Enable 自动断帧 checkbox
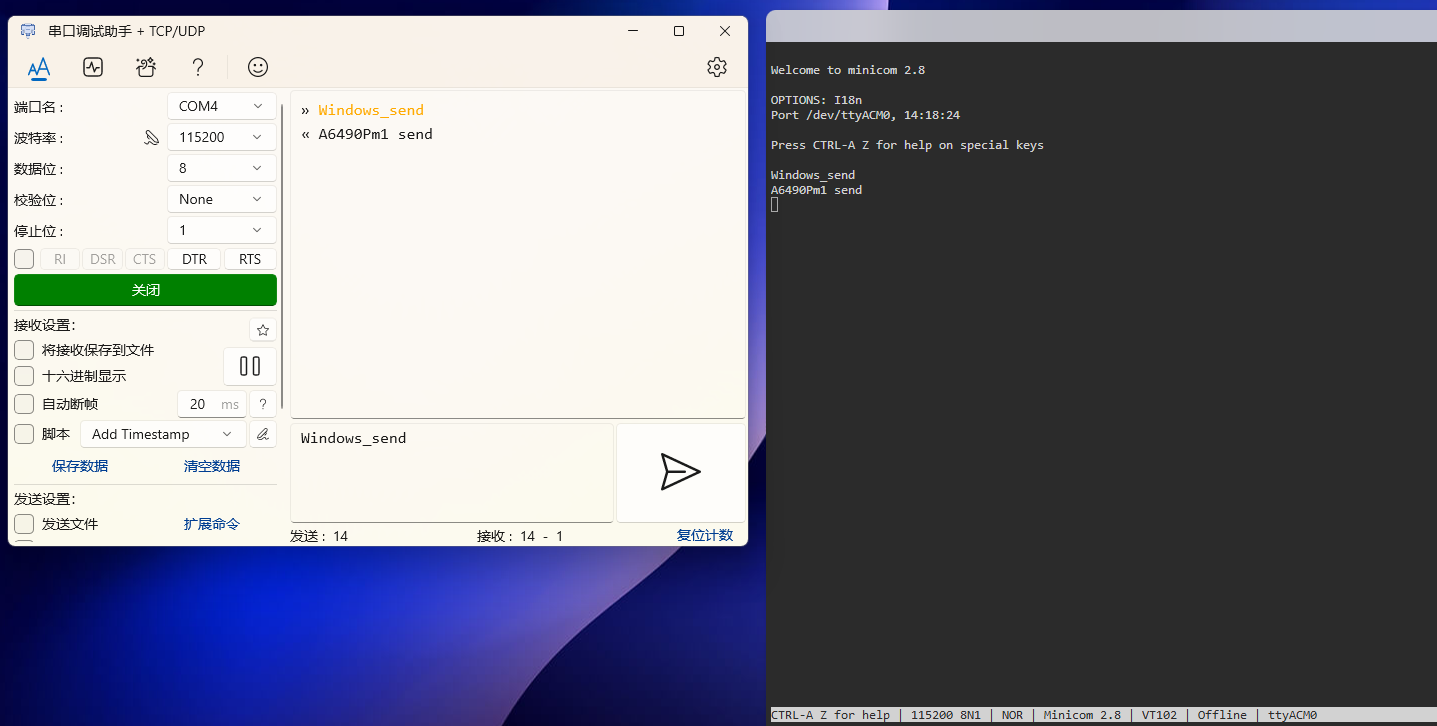Screen dimensions: 1437x726 24,404
